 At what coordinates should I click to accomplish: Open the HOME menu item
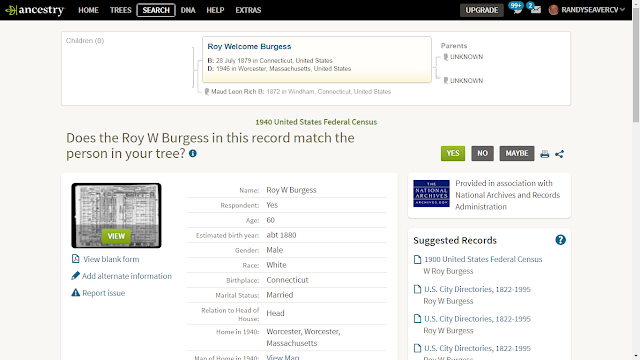click(x=88, y=10)
